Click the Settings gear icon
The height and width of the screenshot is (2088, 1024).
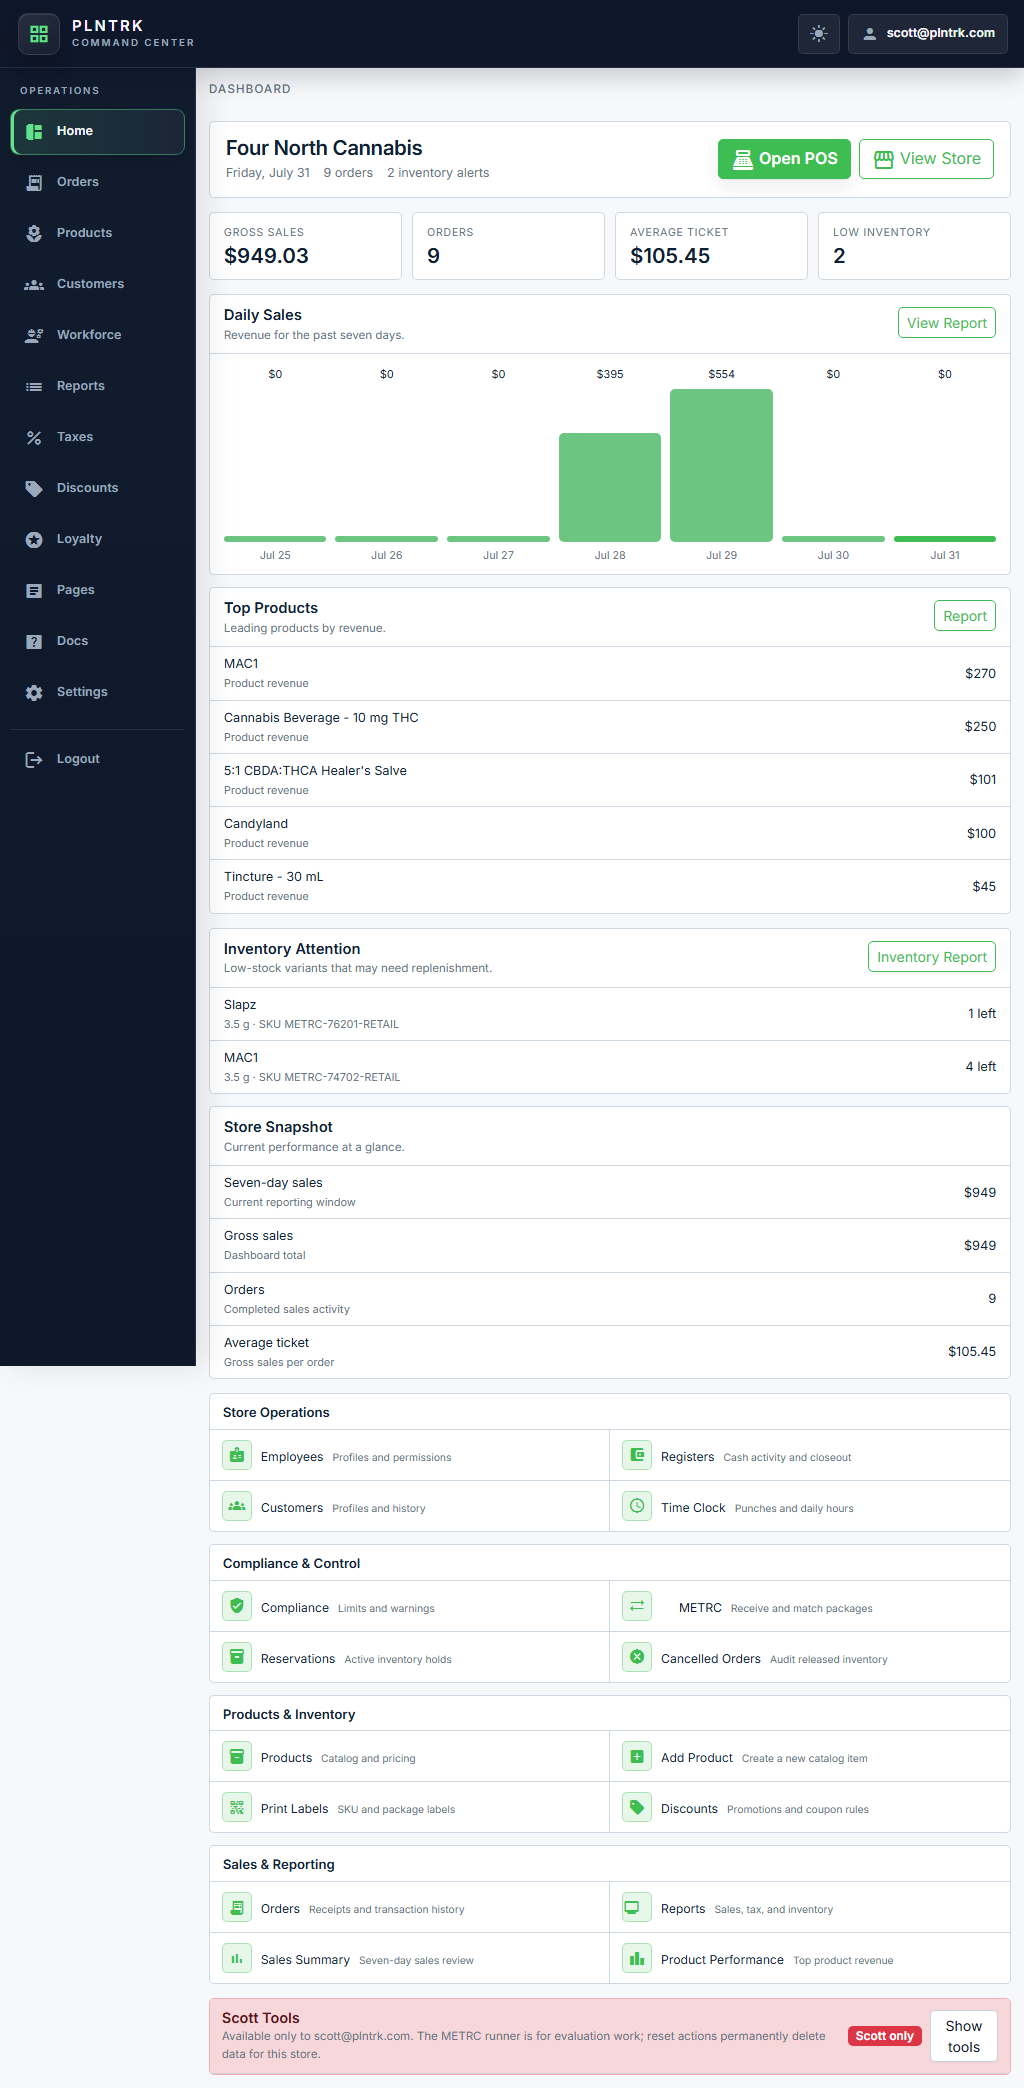click(x=34, y=693)
